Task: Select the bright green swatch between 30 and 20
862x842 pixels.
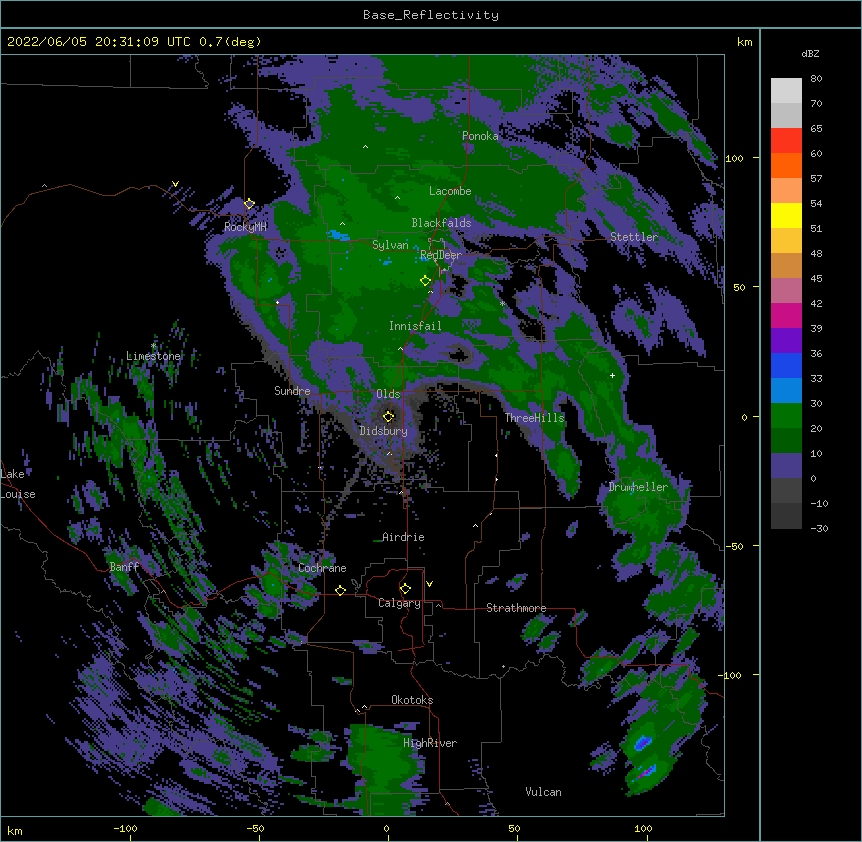Action: point(786,416)
